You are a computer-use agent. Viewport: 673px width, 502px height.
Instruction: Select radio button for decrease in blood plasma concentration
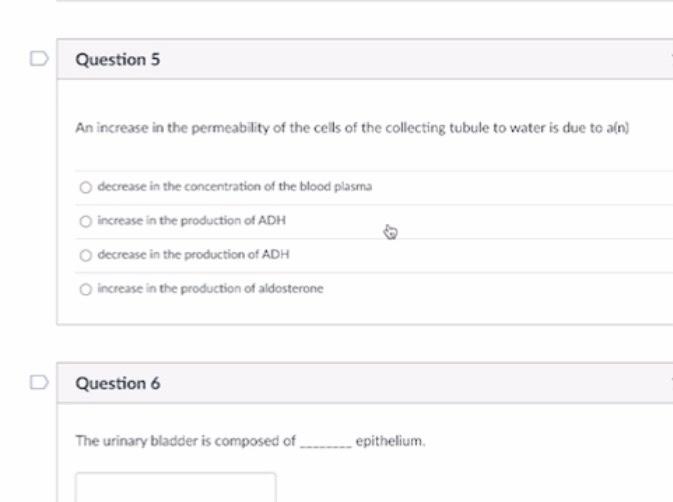pos(86,187)
